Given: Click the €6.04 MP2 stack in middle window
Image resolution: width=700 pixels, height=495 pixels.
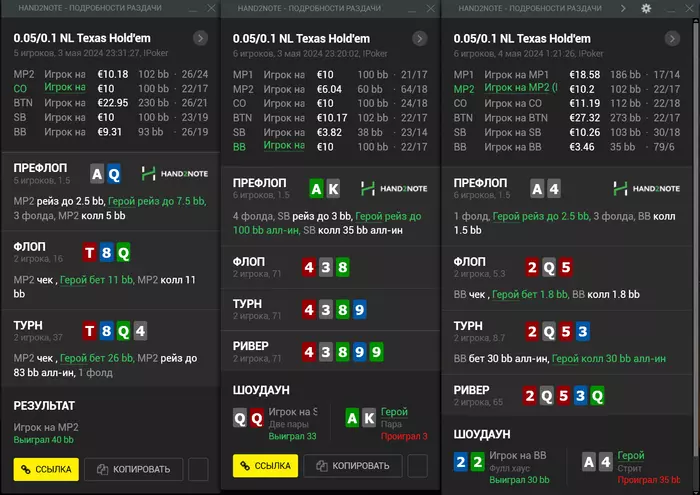Looking at the screenshot, I should (329, 89).
